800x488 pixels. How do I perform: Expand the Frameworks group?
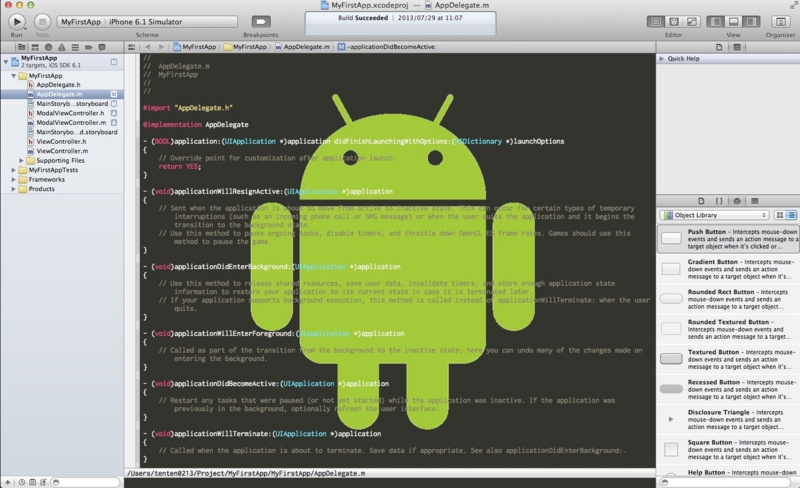tap(14, 179)
